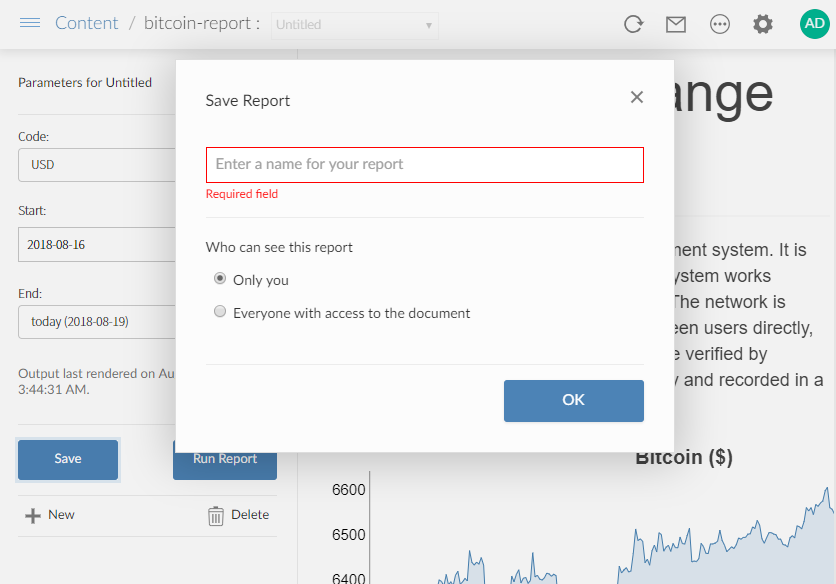836x584 pixels.
Task: Select 'Everyone with access to the document'
Action: click(x=220, y=312)
